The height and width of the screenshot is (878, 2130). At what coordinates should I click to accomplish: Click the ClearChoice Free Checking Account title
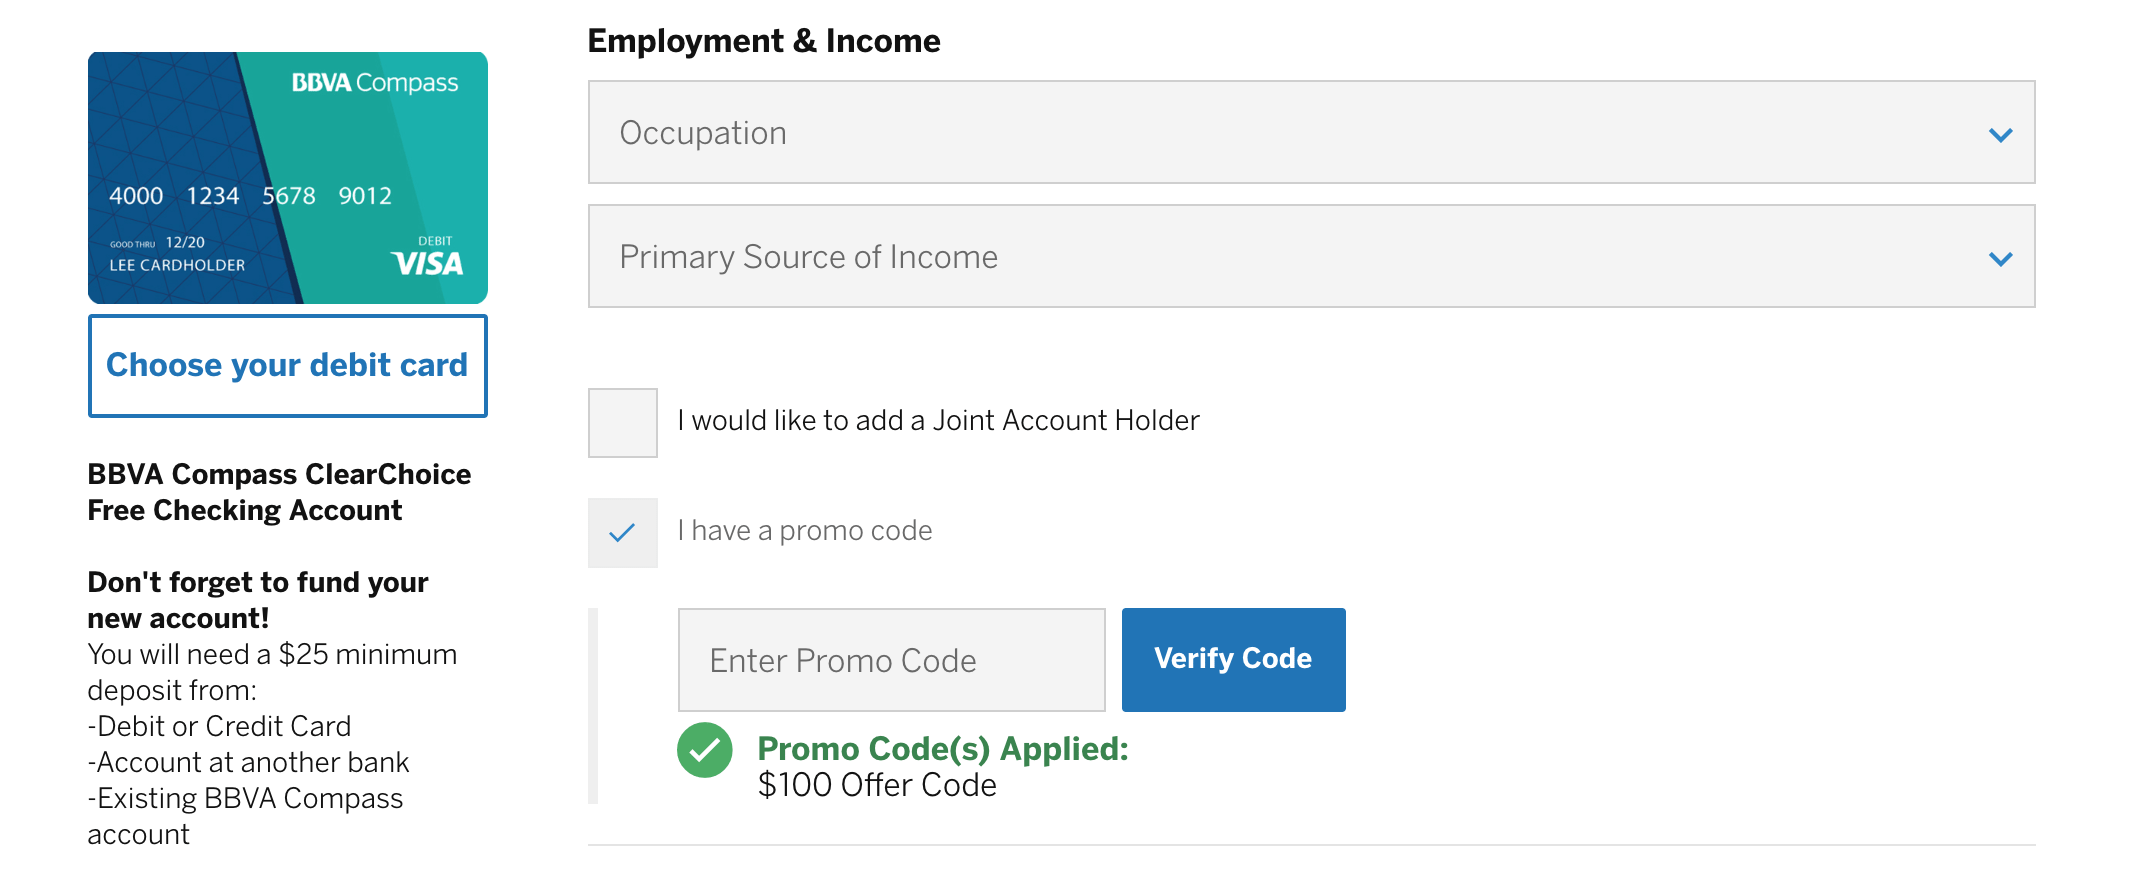[x=279, y=492]
